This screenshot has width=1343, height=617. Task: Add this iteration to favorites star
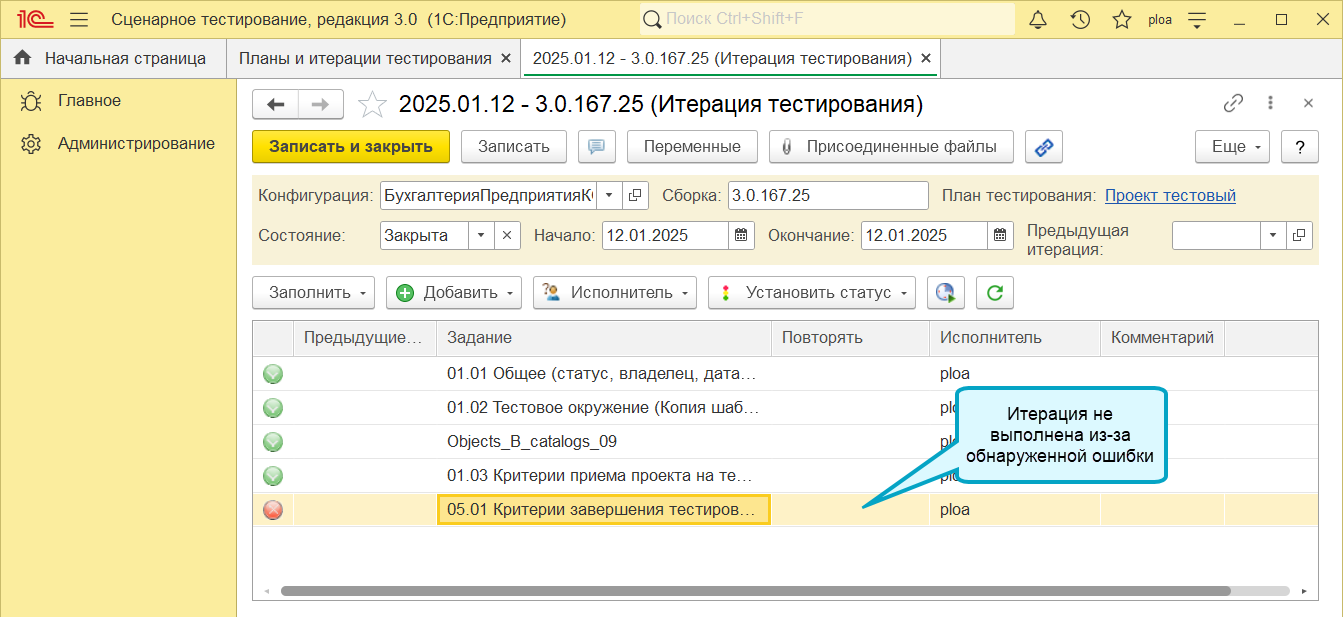(x=372, y=104)
